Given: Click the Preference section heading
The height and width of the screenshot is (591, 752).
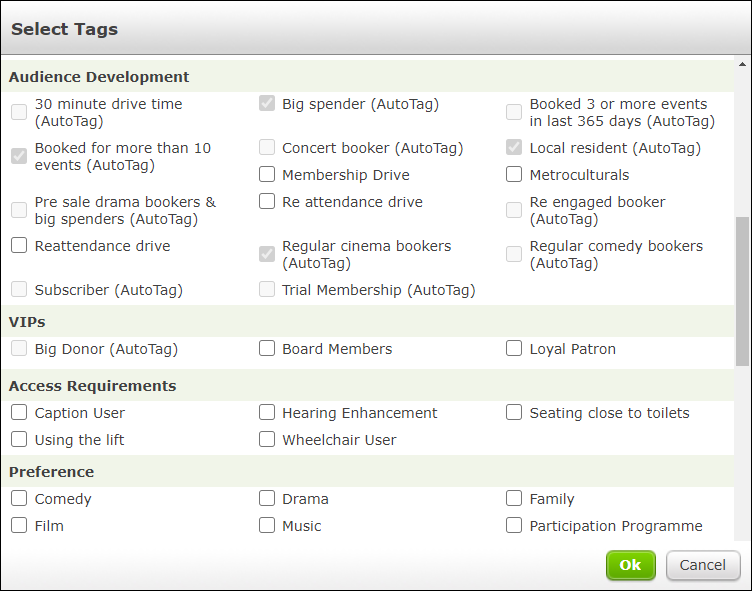Looking at the screenshot, I should (x=51, y=472).
